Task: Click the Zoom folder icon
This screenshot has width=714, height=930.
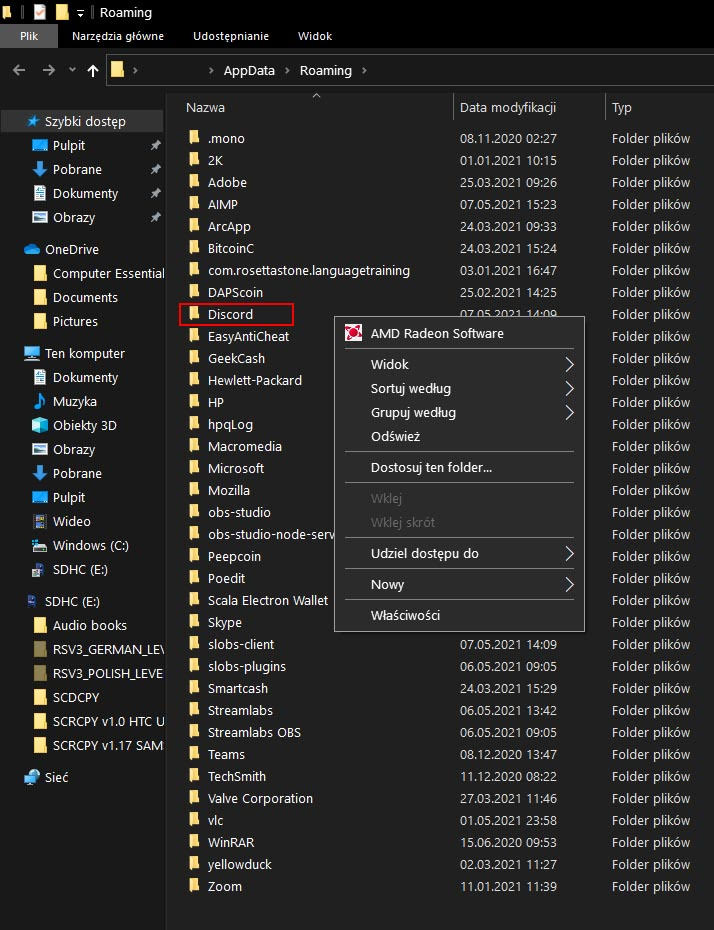Action: [x=194, y=886]
